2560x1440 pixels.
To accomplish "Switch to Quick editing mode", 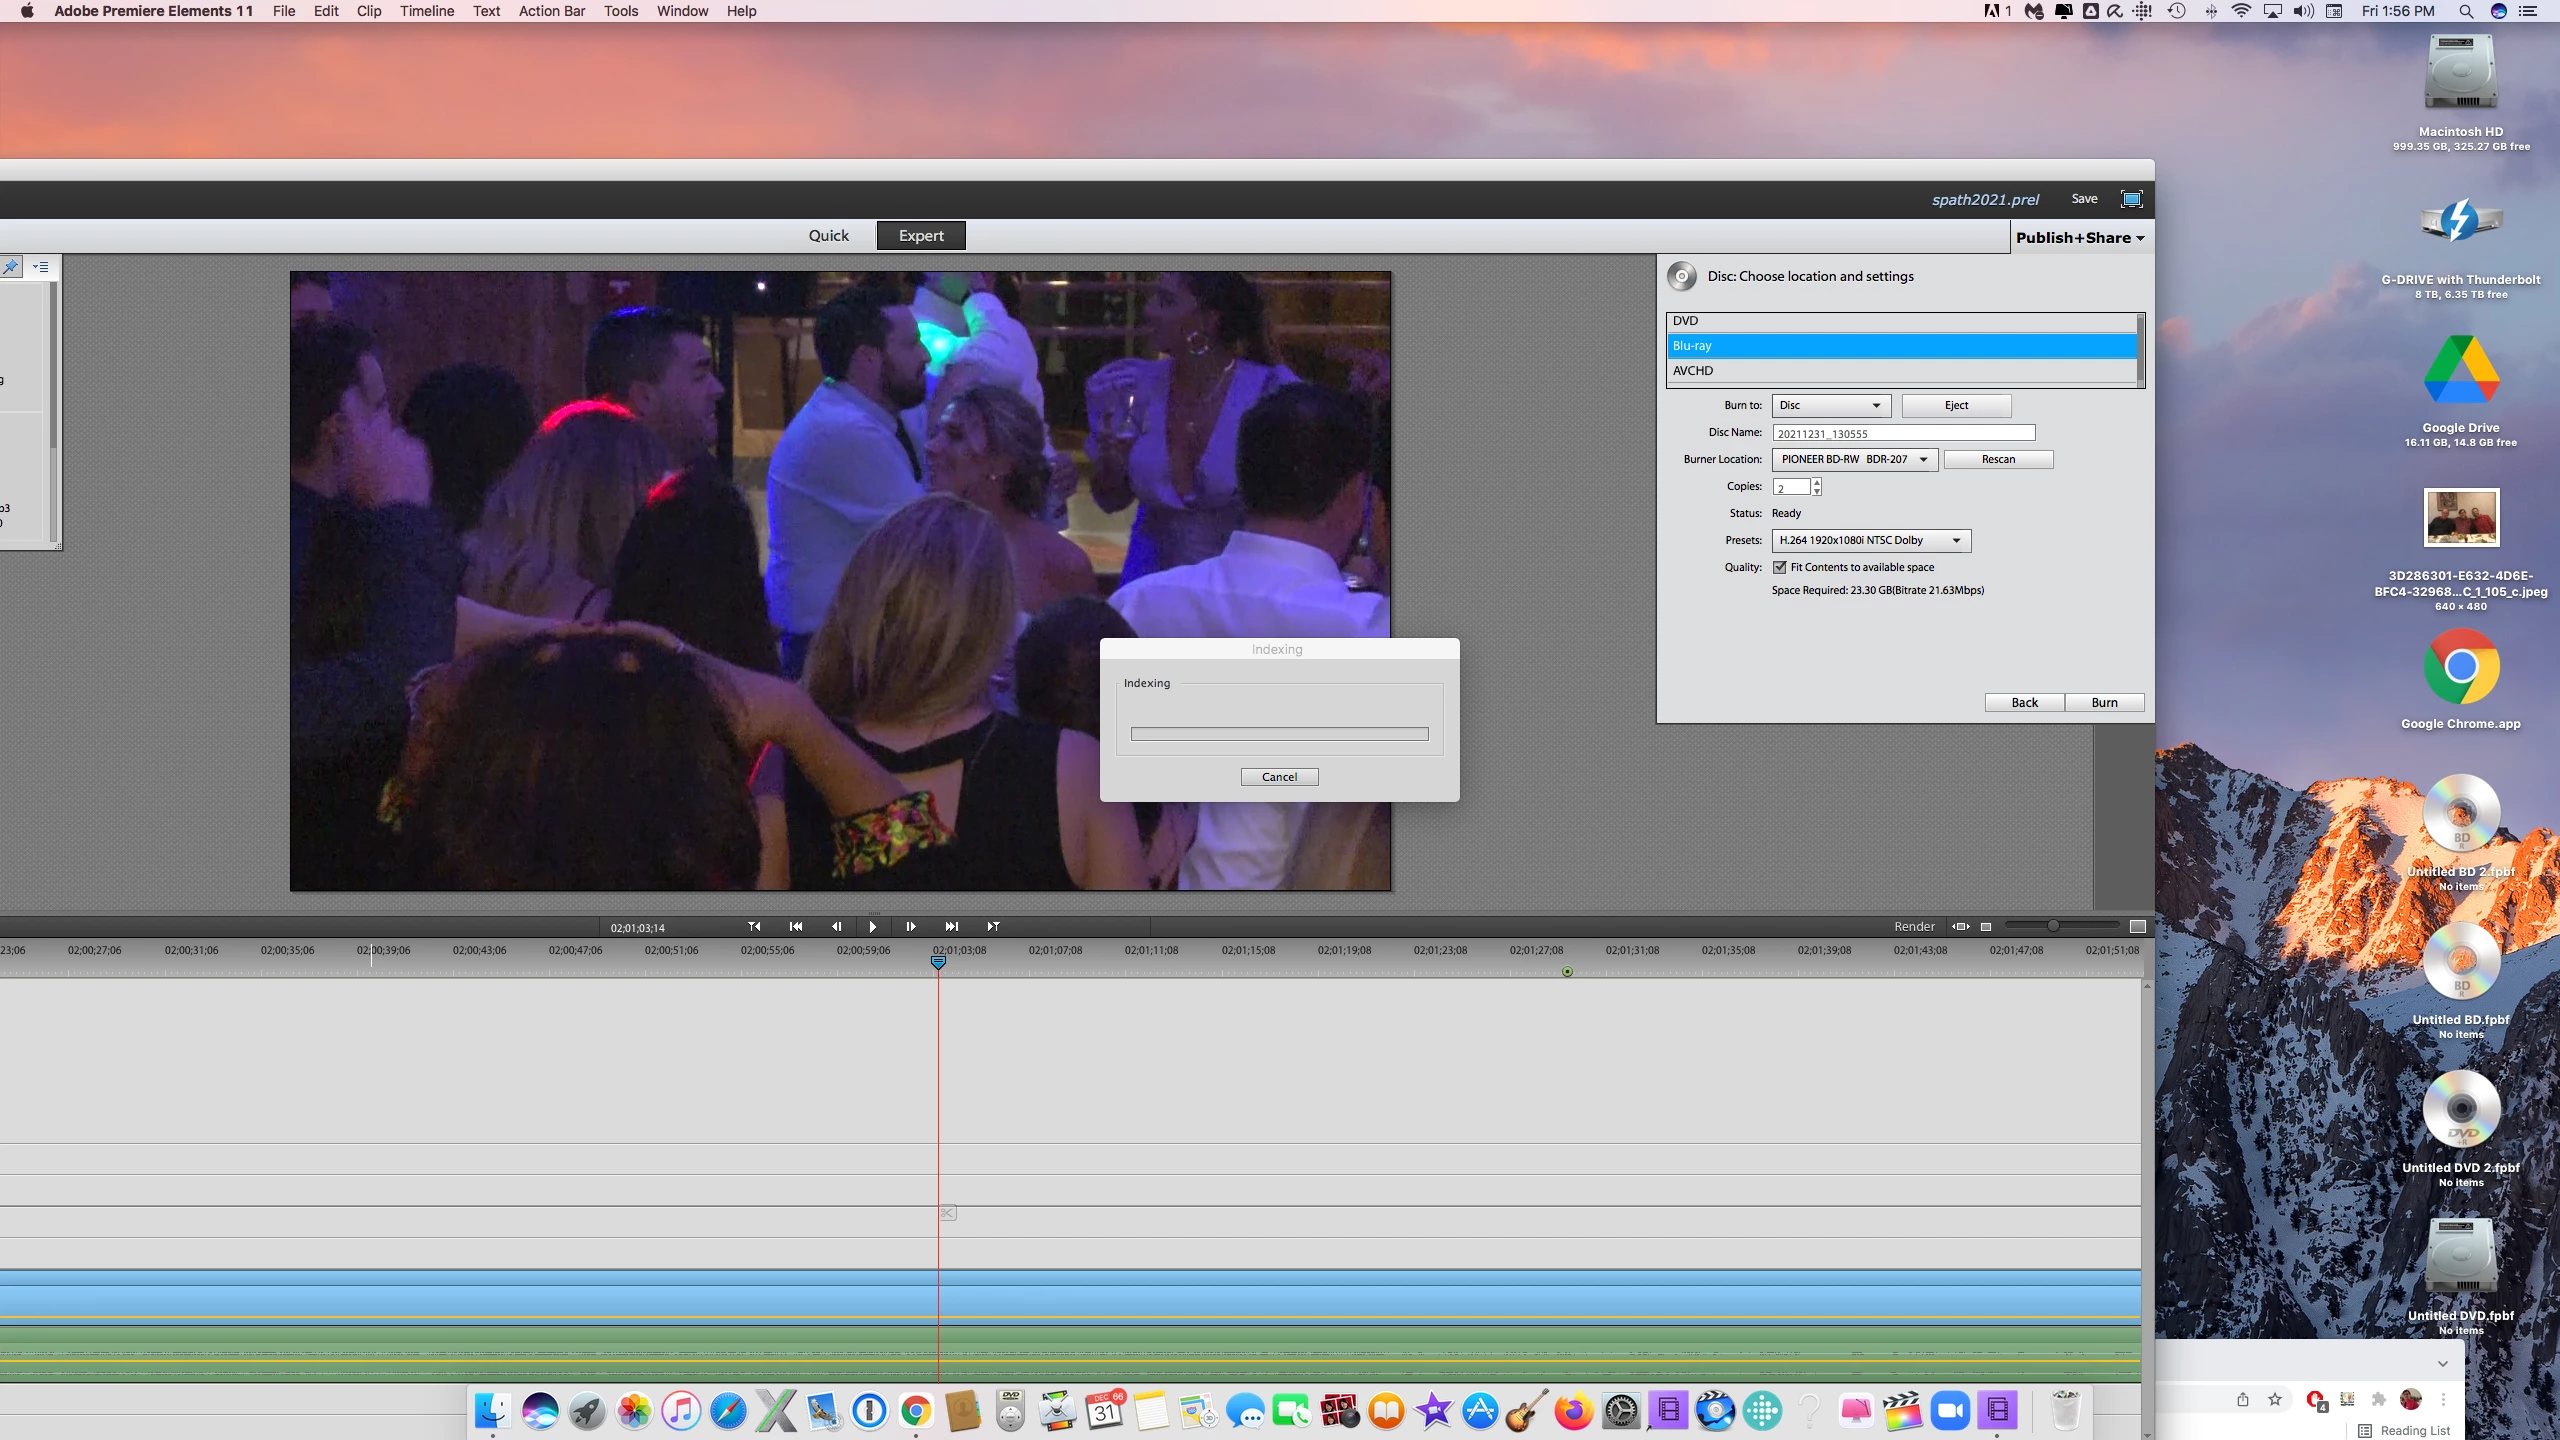I will (x=828, y=235).
